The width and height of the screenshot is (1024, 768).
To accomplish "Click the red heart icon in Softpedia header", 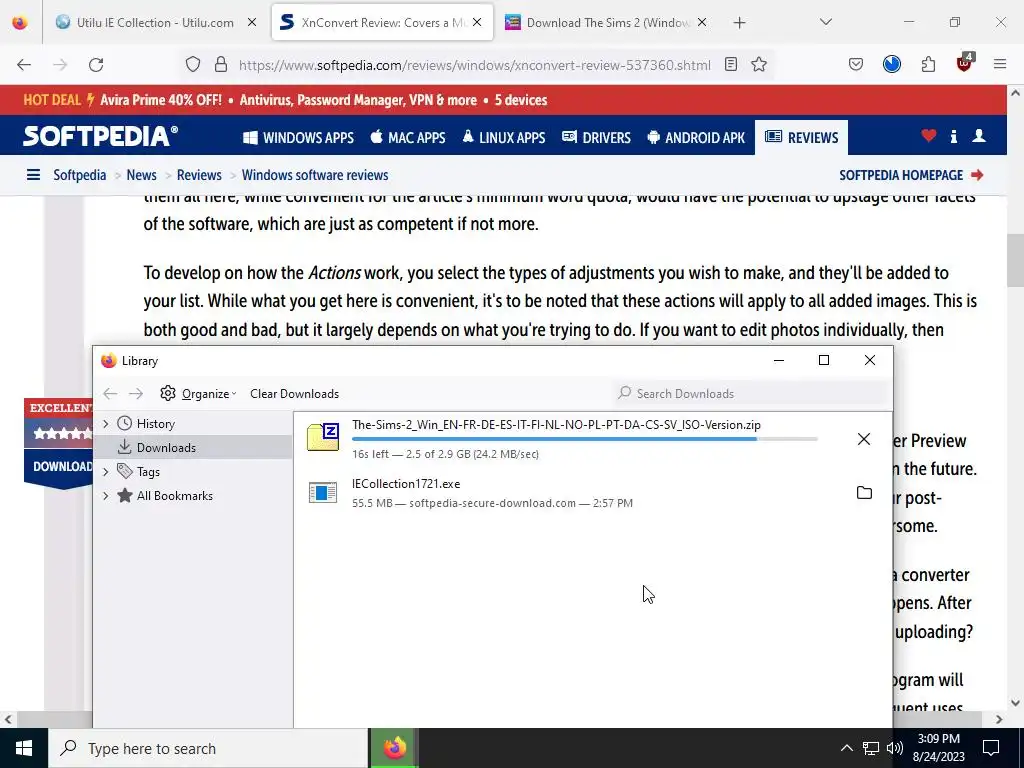I will point(929,136).
